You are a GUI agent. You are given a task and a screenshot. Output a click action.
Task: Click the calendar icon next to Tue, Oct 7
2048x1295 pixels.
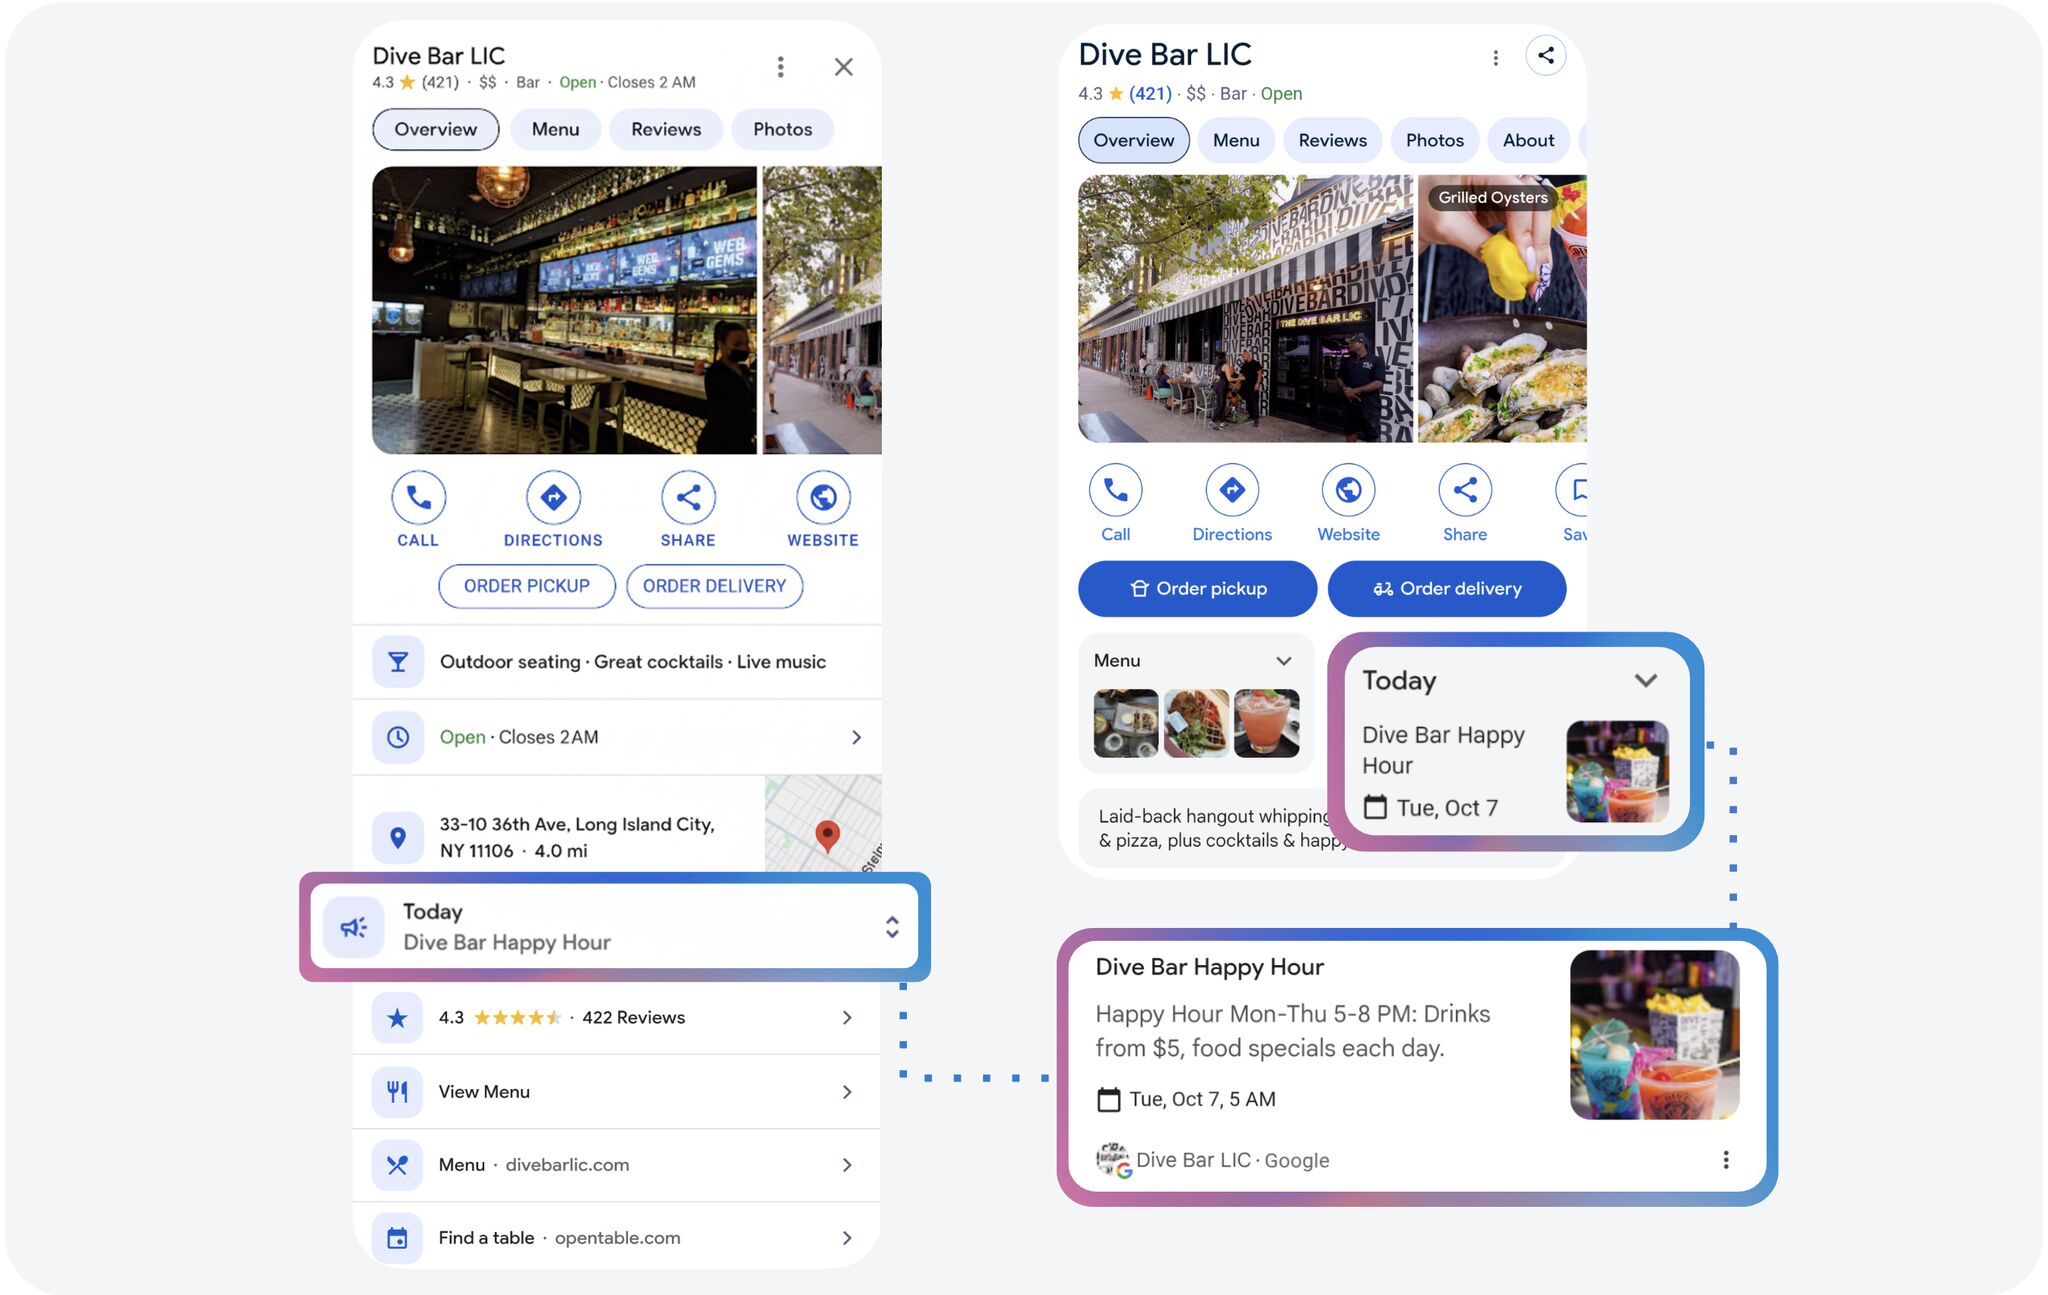[x=1378, y=806]
